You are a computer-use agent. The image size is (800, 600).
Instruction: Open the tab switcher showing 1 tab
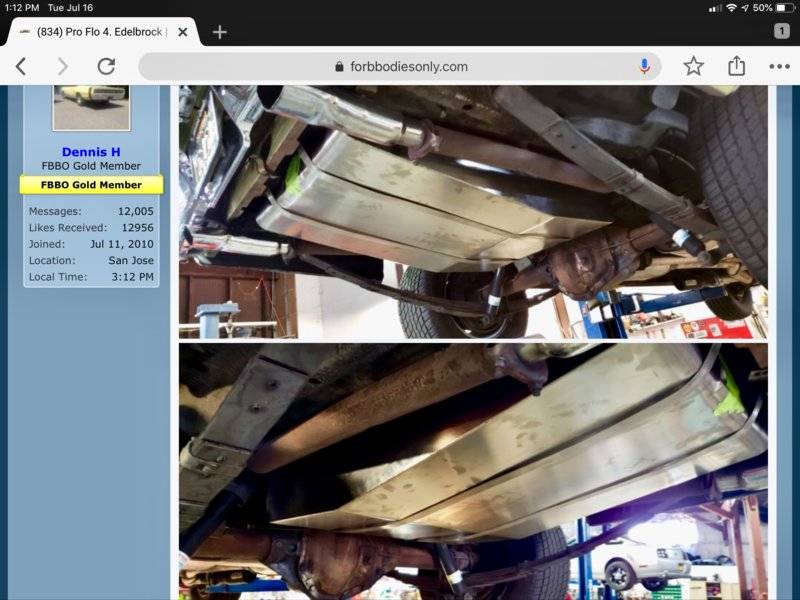pos(781,31)
